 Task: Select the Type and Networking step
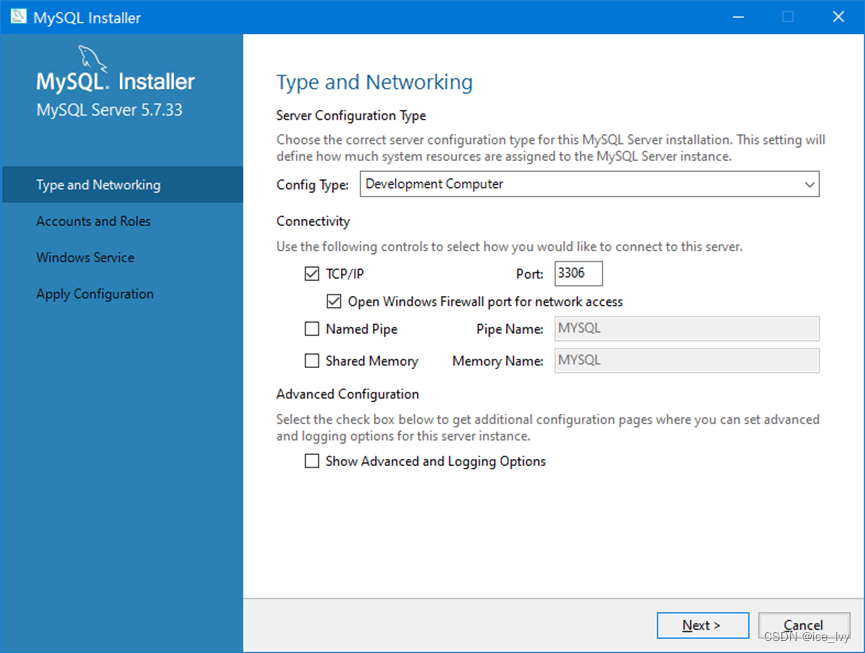click(122, 185)
